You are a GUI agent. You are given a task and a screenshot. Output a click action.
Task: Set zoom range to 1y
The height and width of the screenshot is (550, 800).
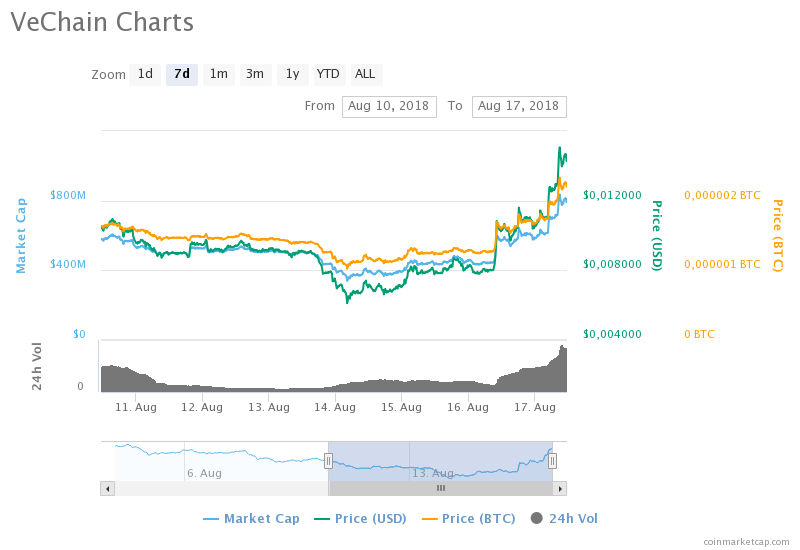292,74
